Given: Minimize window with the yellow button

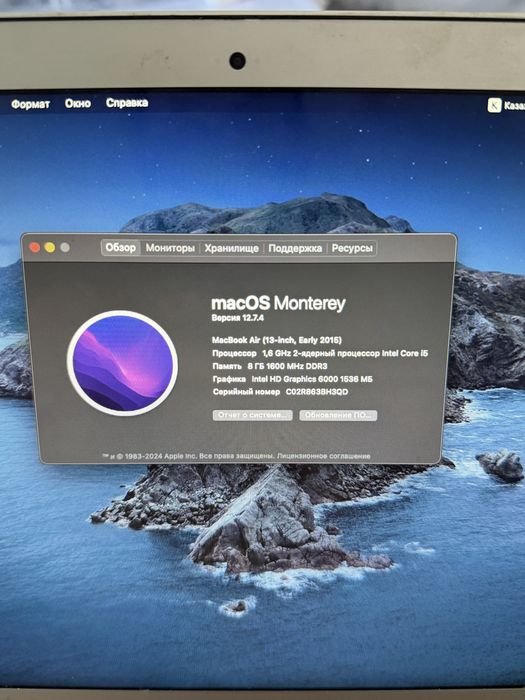Looking at the screenshot, I should [50, 247].
